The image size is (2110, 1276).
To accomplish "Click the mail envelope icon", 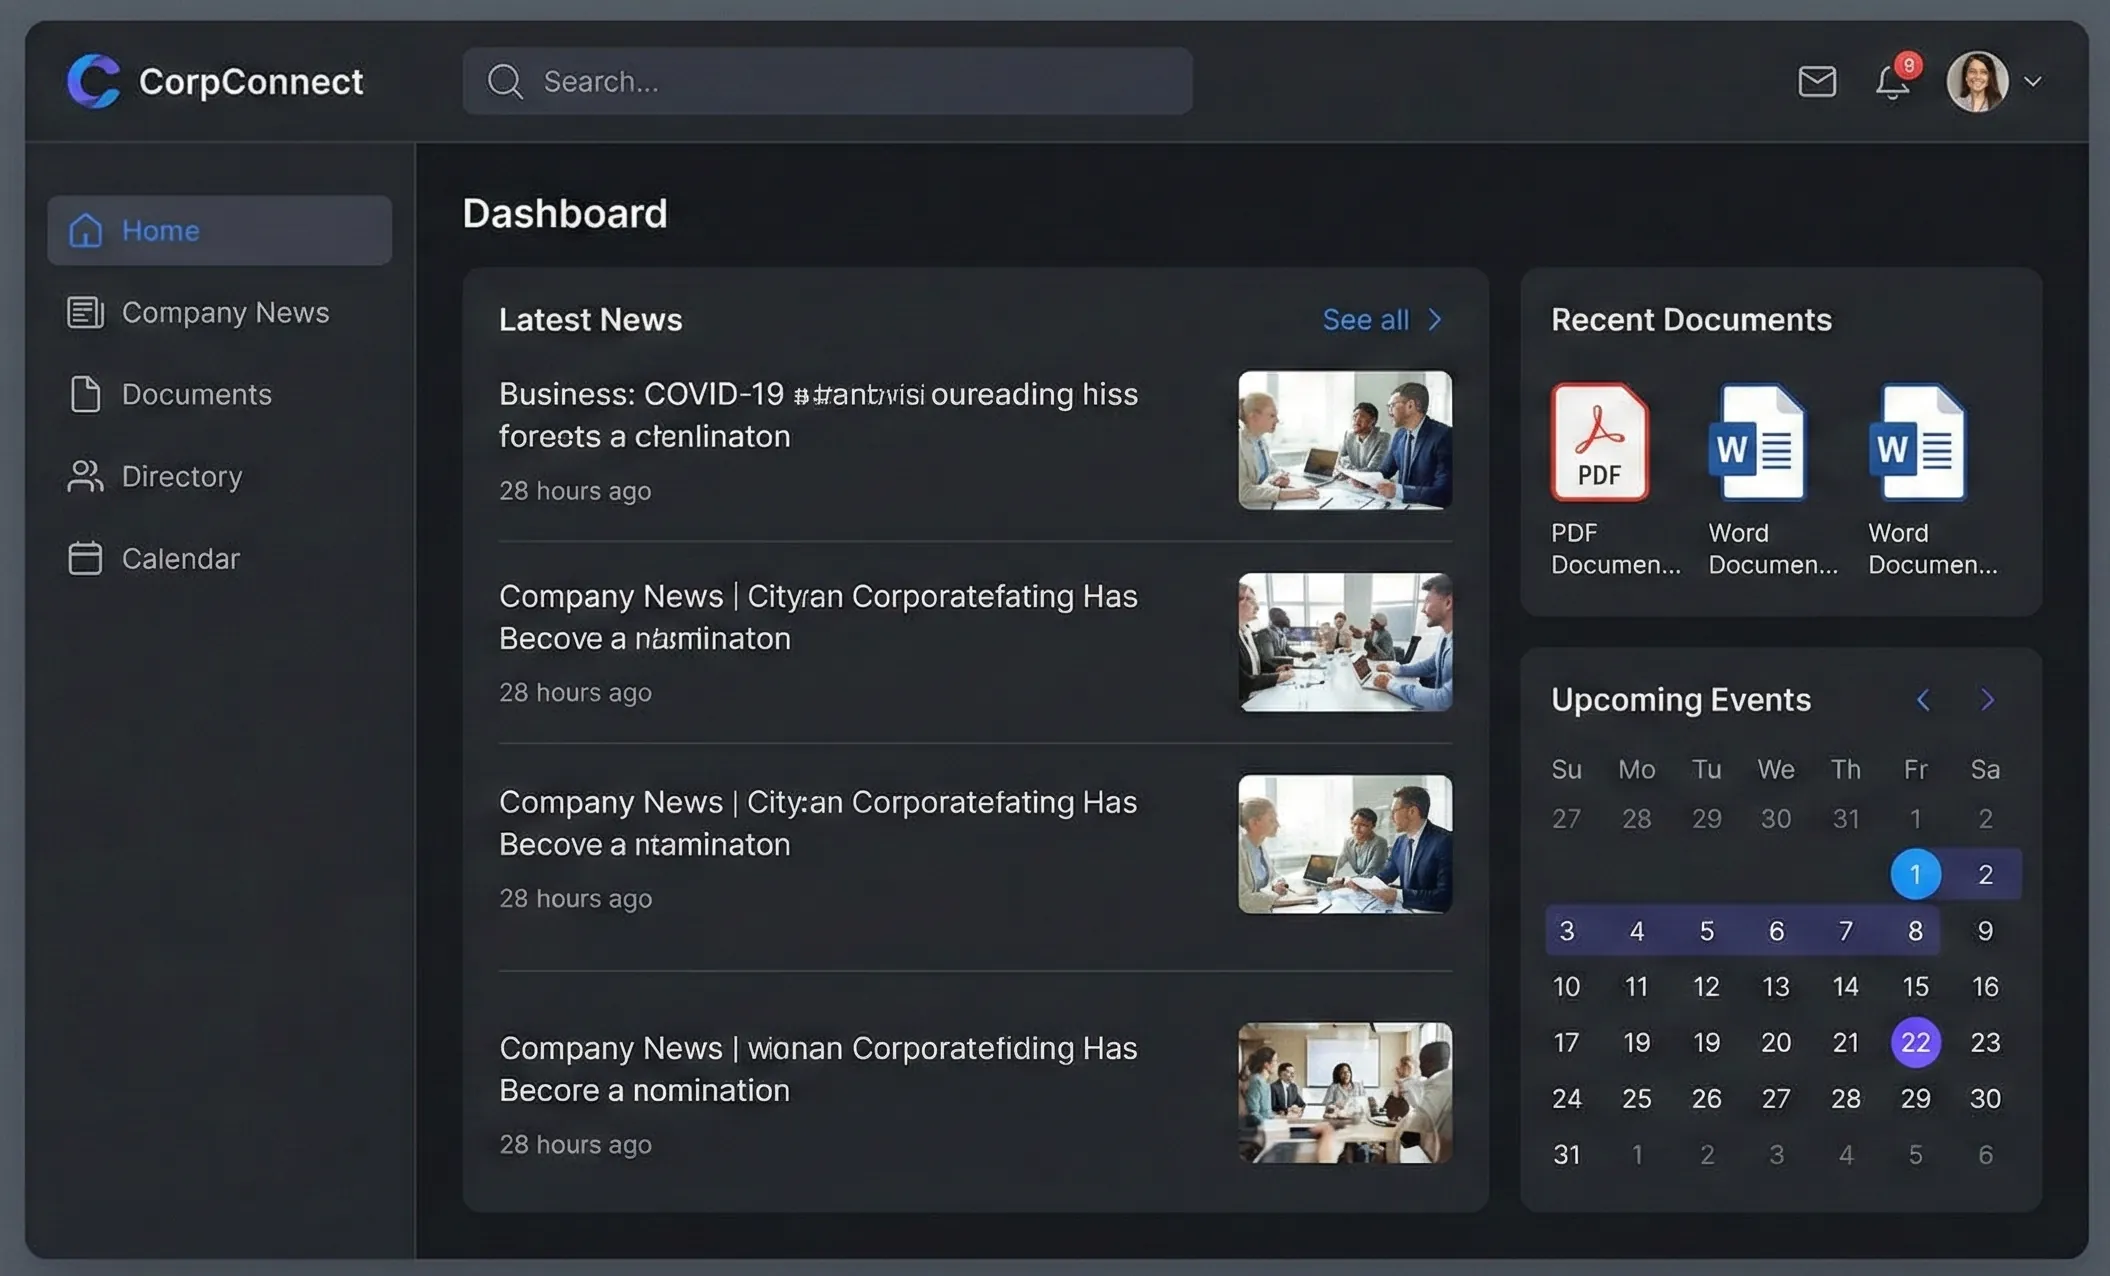I will 1817,81.
